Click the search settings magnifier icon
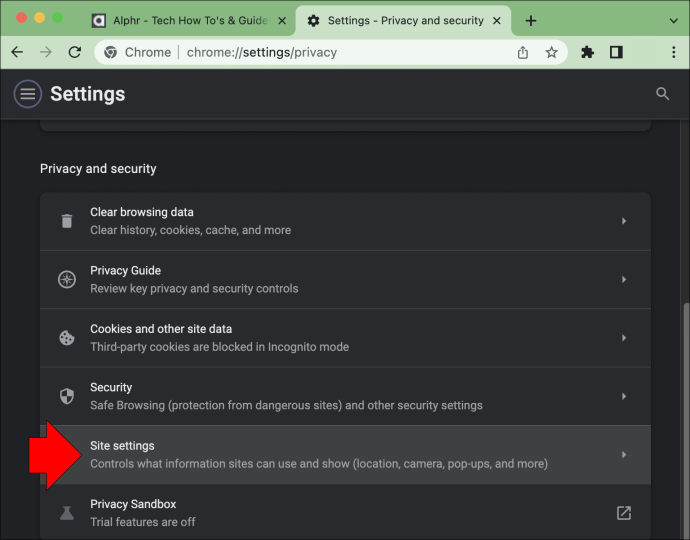Viewport: 690px width, 540px height. click(662, 94)
